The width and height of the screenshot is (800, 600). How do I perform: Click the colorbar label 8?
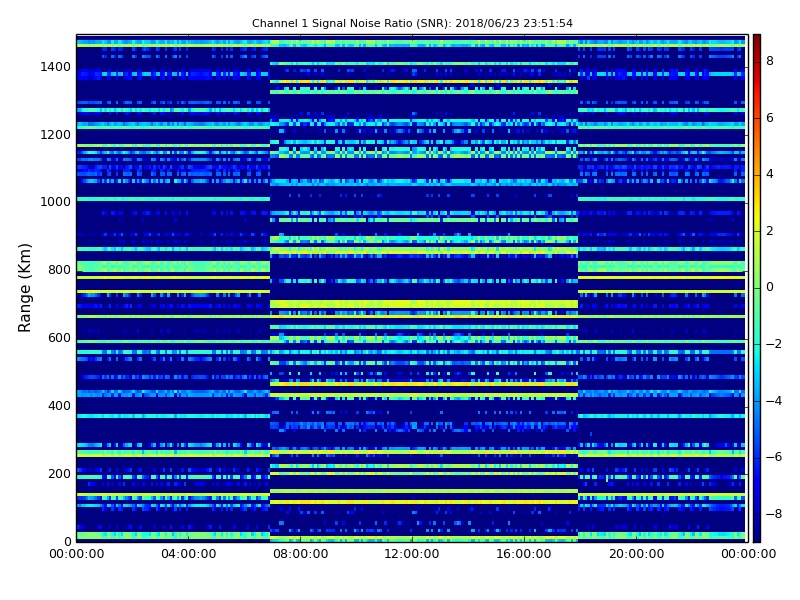[x=770, y=61]
